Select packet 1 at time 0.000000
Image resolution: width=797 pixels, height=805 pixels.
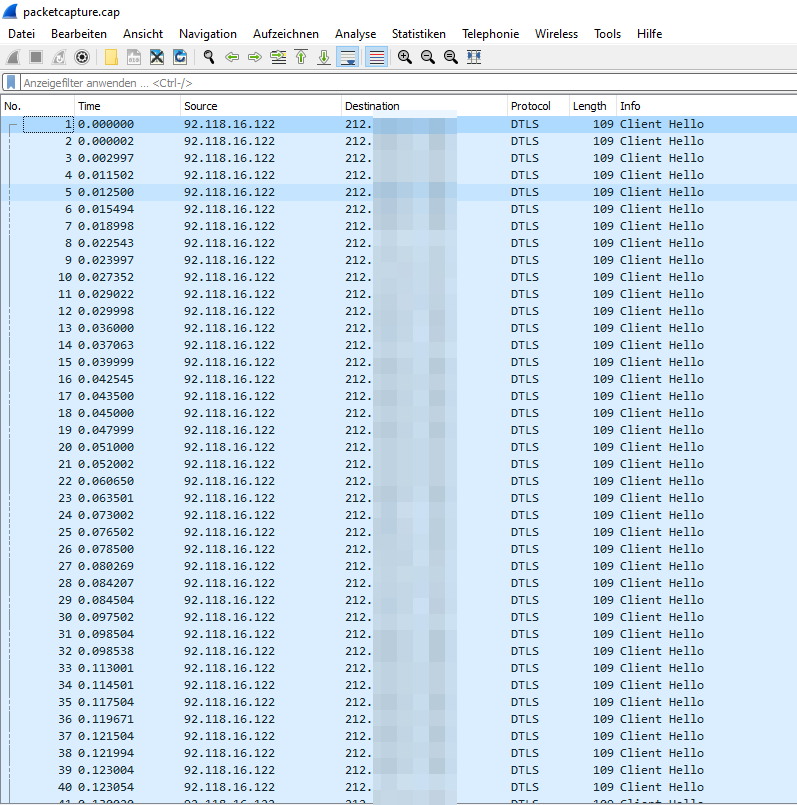398,124
